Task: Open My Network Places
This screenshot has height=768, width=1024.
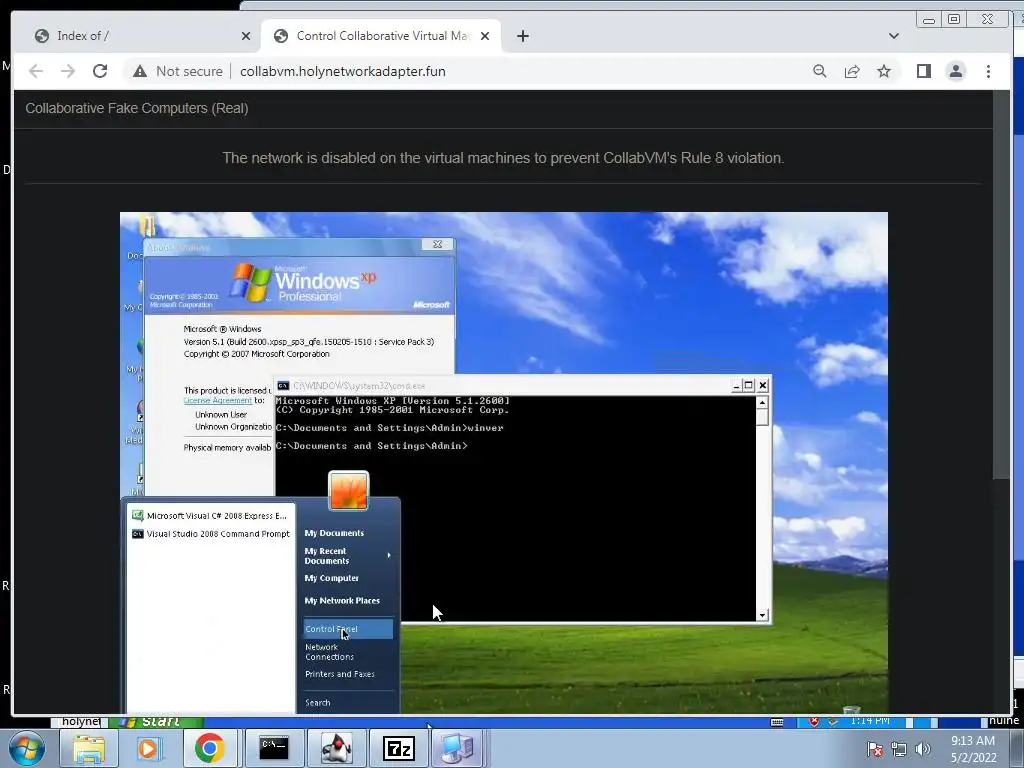Action: coord(342,600)
